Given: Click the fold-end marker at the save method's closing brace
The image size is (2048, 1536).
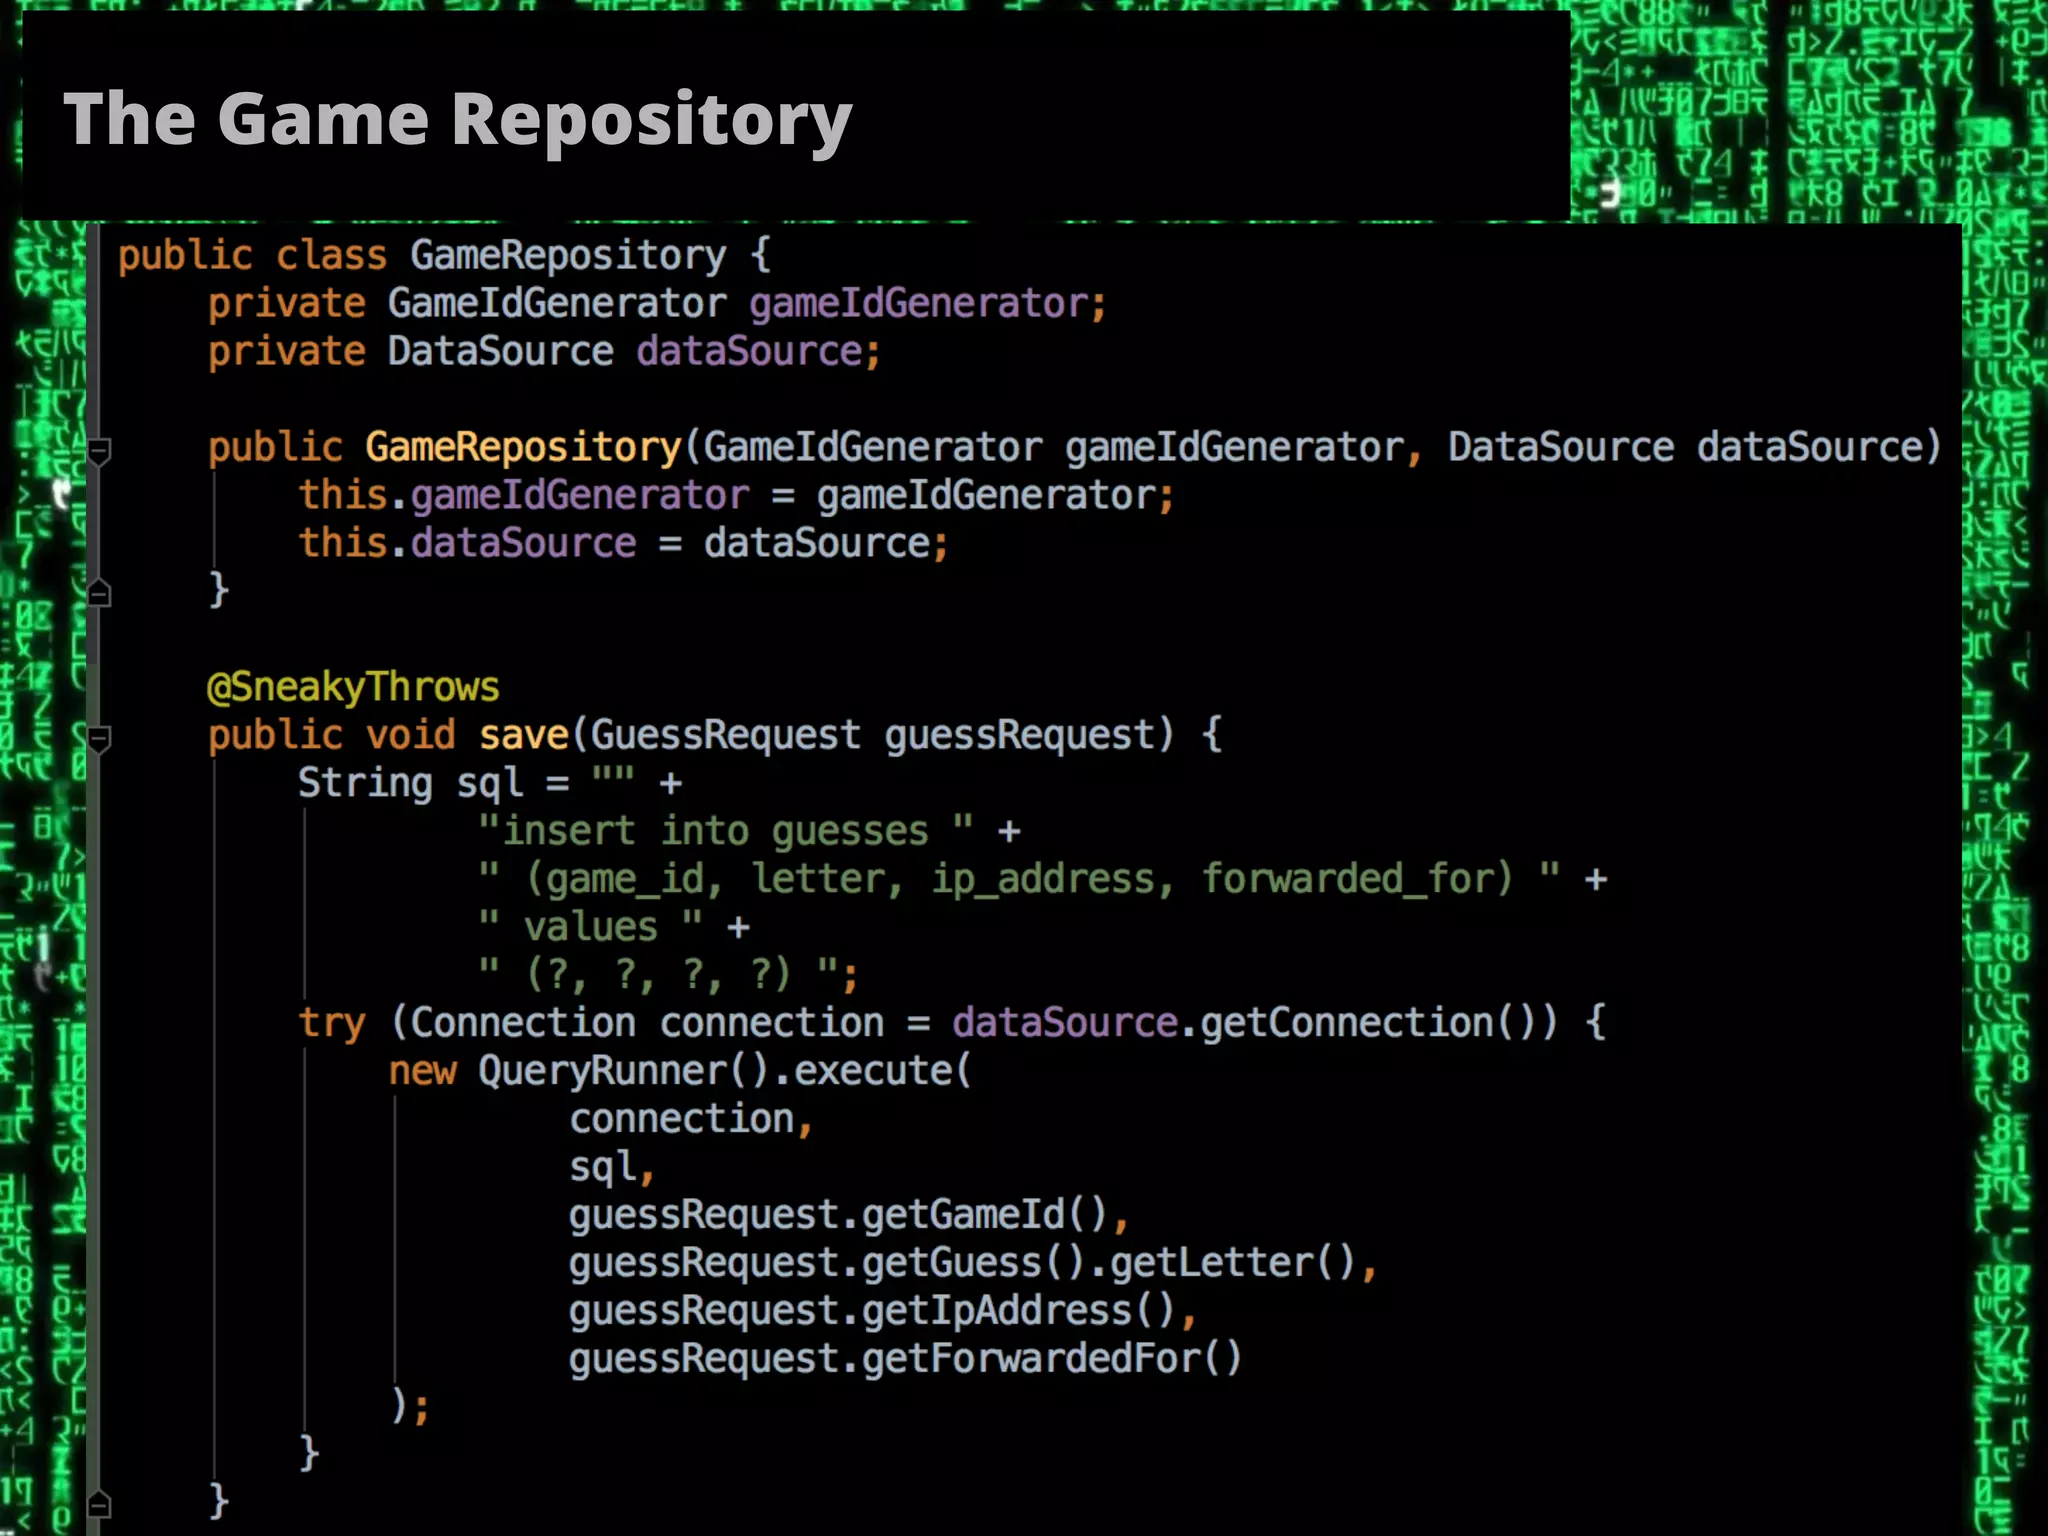Looking at the screenshot, I should click(99, 1503).
